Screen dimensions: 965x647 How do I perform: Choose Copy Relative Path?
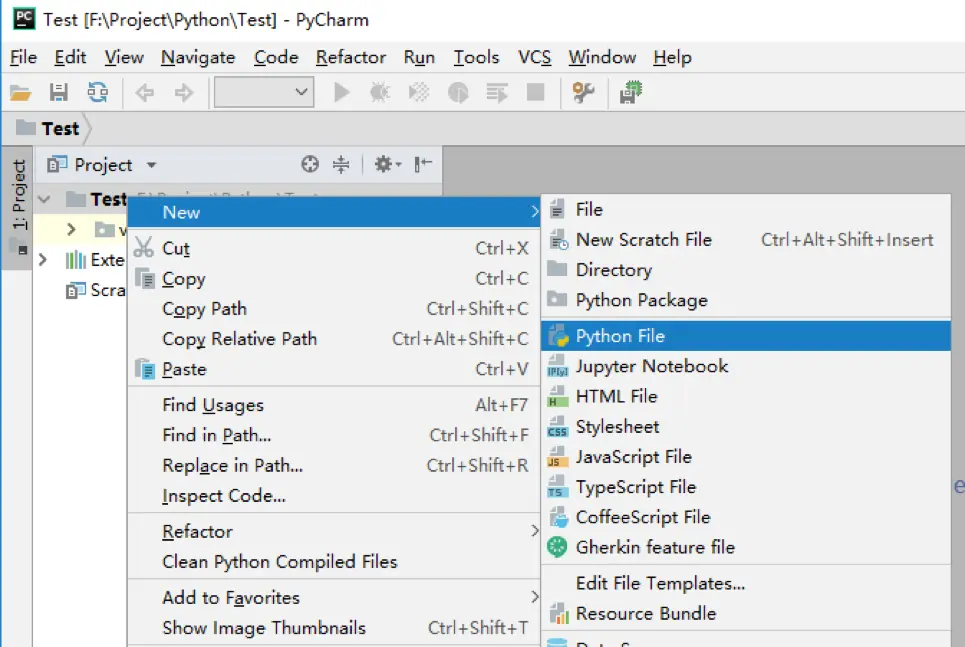coord(334,339)
